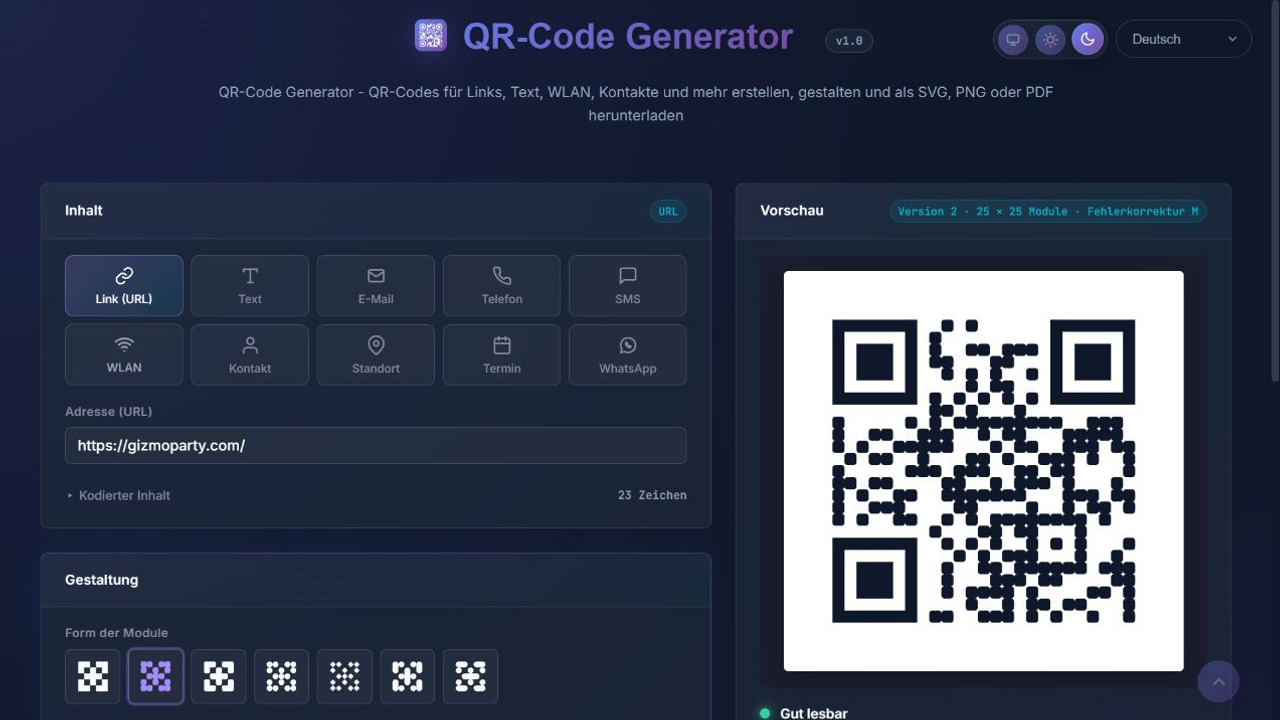The height and width of the screenshot is (720, 1280).
Task: Select the Link (URL) content type
Action: tap(124, 286)
